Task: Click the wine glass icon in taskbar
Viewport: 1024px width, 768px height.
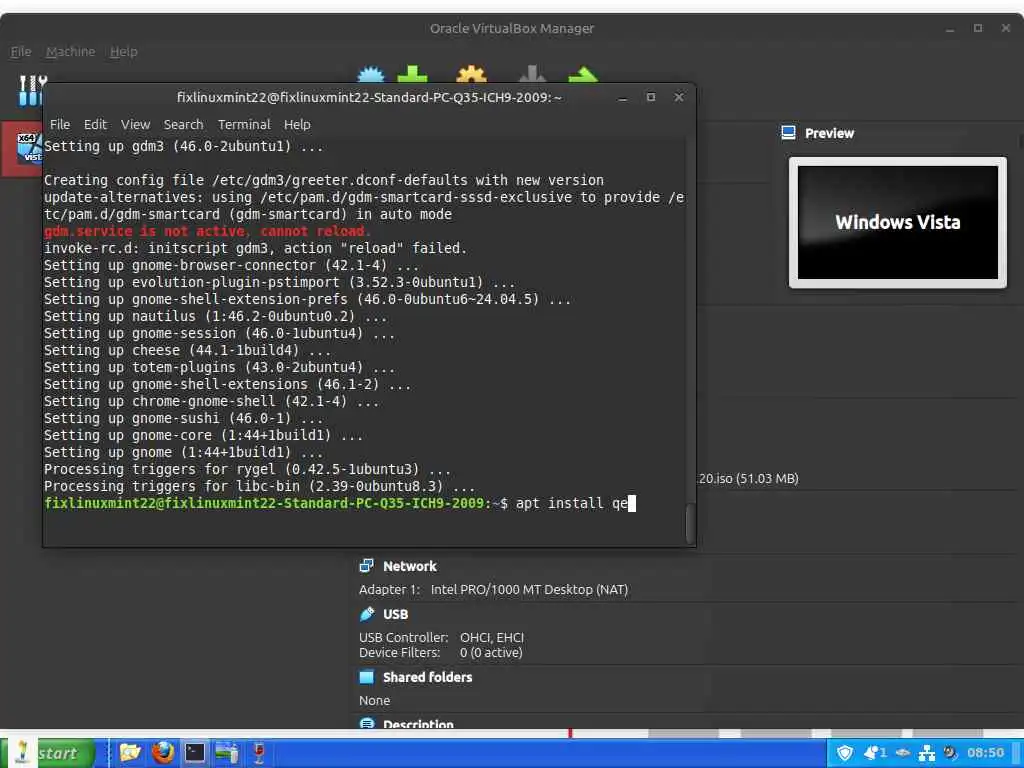Action: 259,753
